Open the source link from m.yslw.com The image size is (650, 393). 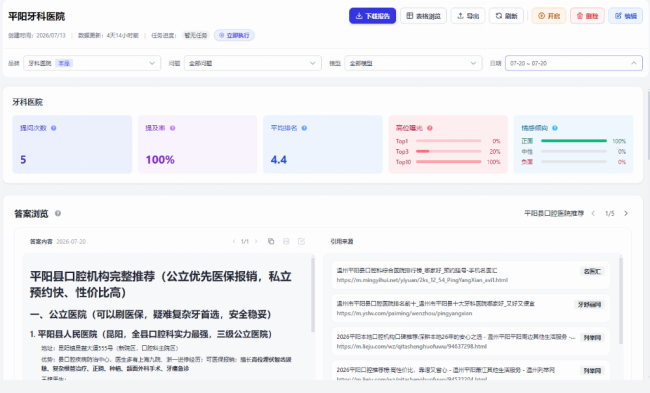404,313
